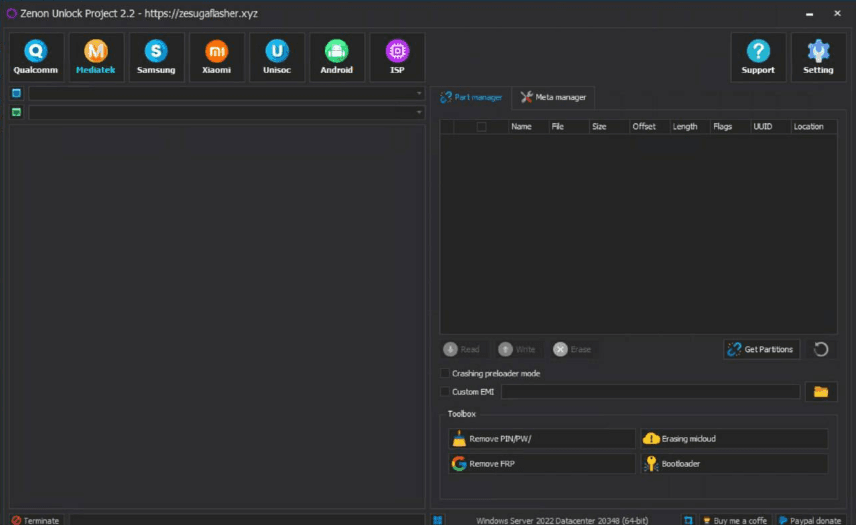Switch to the Part manager tab

[471, 98]
